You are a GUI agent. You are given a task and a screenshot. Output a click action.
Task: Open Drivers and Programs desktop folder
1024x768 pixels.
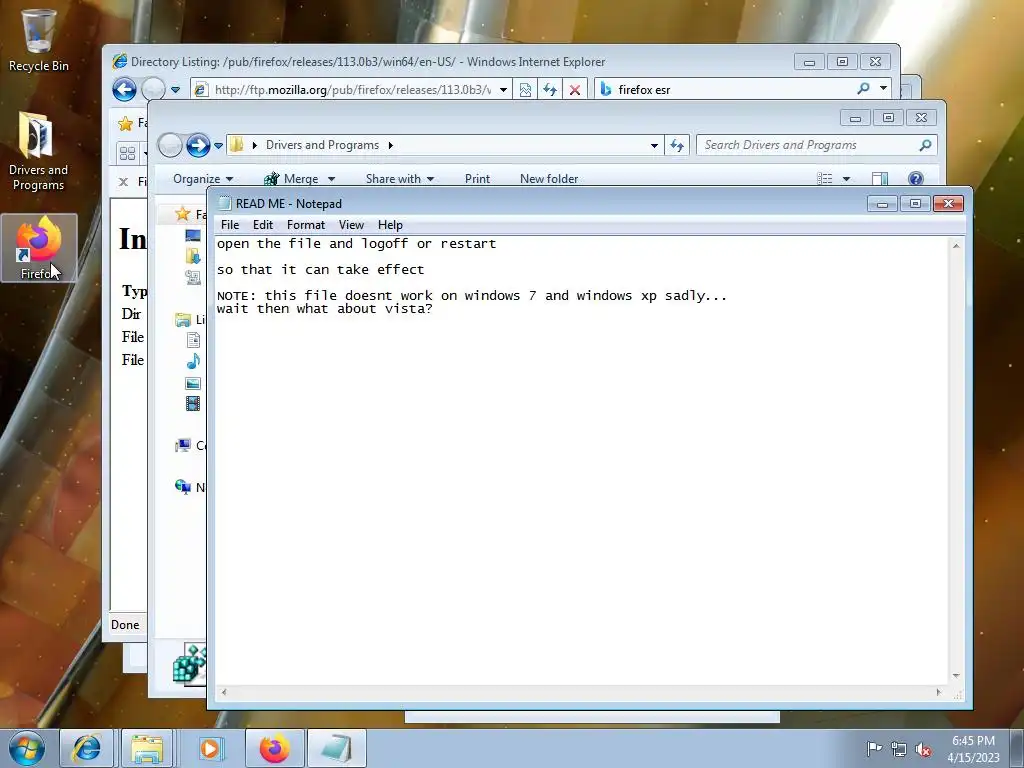38,152
